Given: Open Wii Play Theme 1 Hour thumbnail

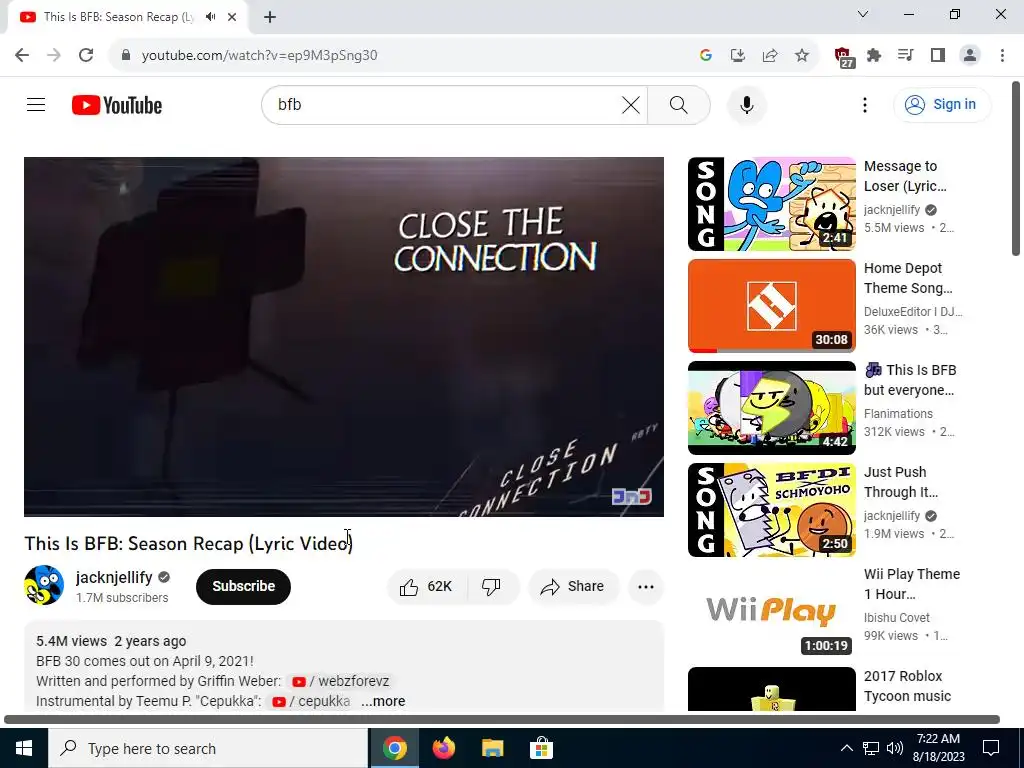Looking at the screenshot, I should (x=771, y=611).
